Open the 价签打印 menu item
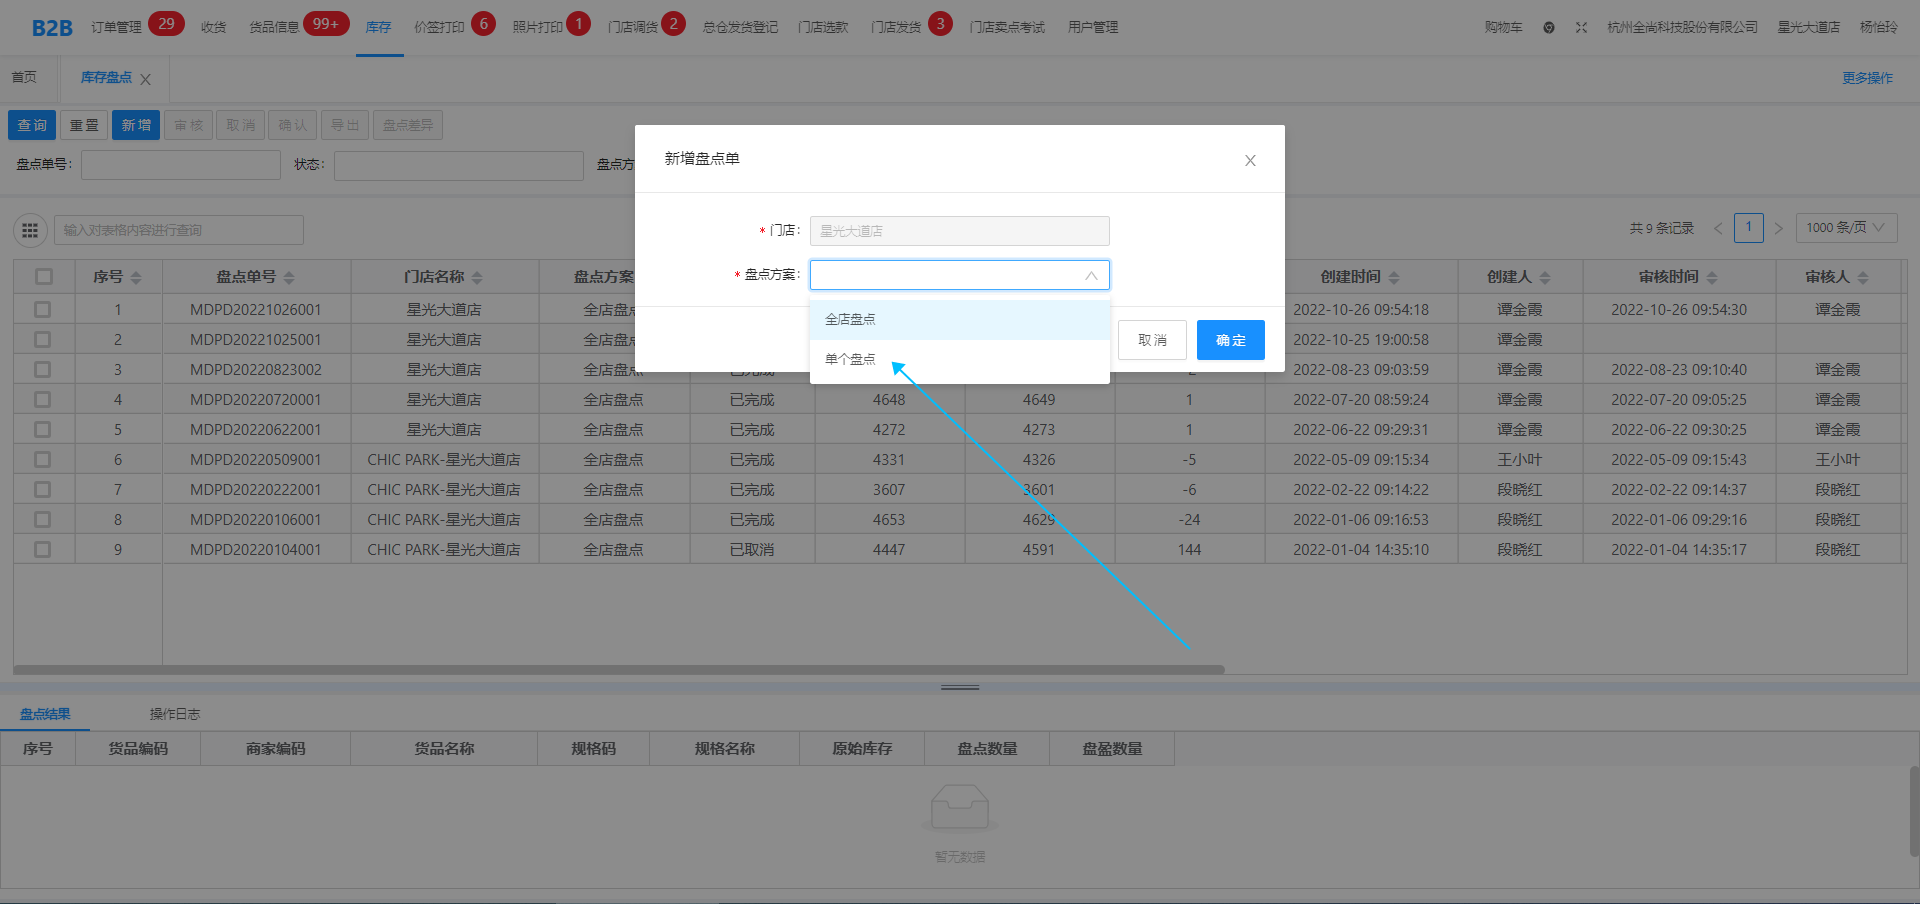Viewport: 1920px width, 904px height. click(439, 27)
